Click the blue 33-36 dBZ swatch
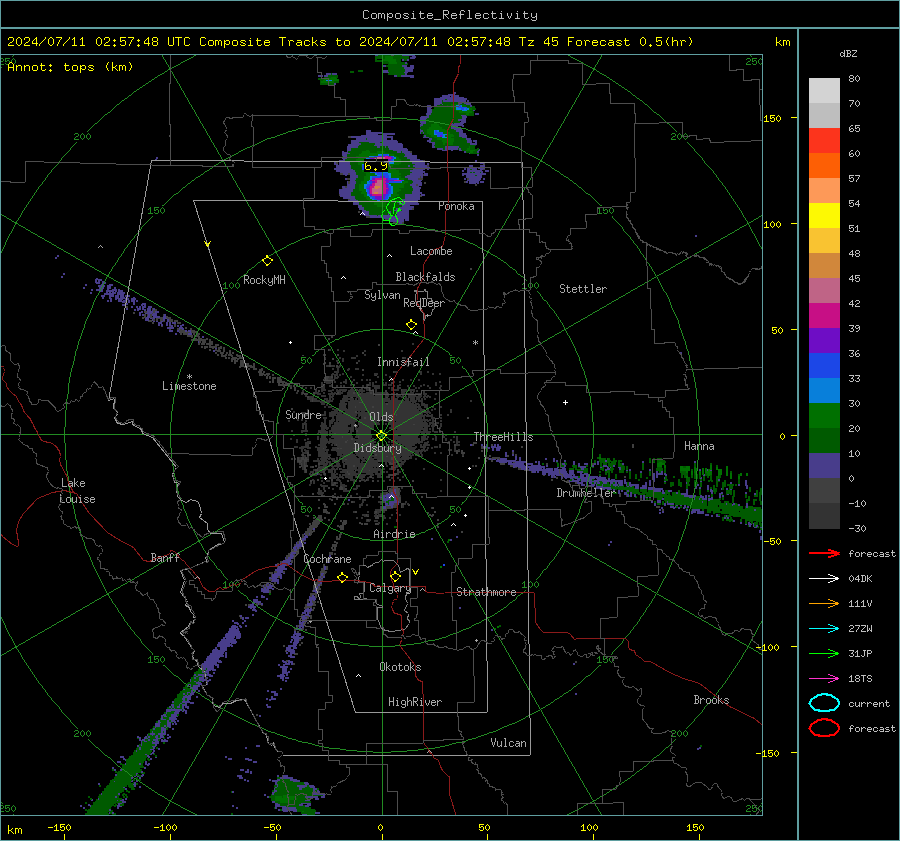The width and height of the screenshot is (900, 841). pyautogui.click(x=824, y=366)
